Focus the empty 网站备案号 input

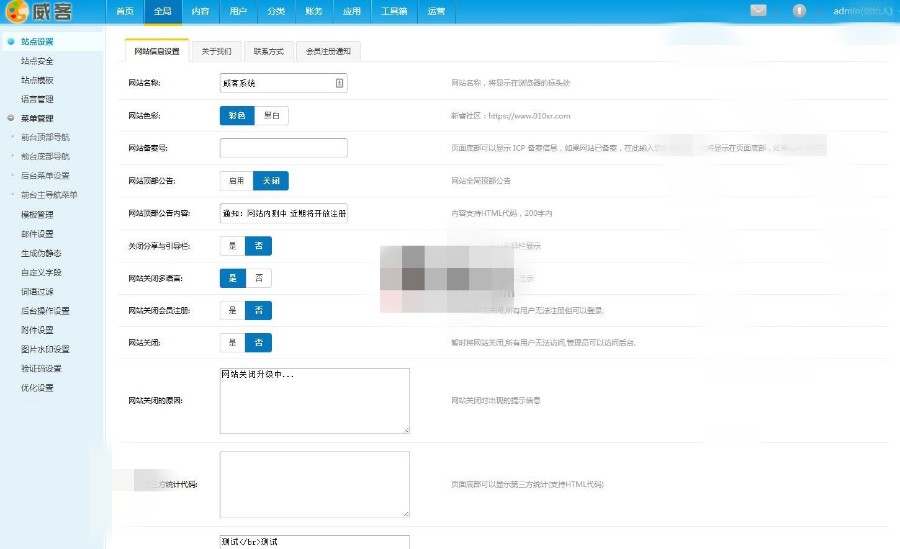284,148
